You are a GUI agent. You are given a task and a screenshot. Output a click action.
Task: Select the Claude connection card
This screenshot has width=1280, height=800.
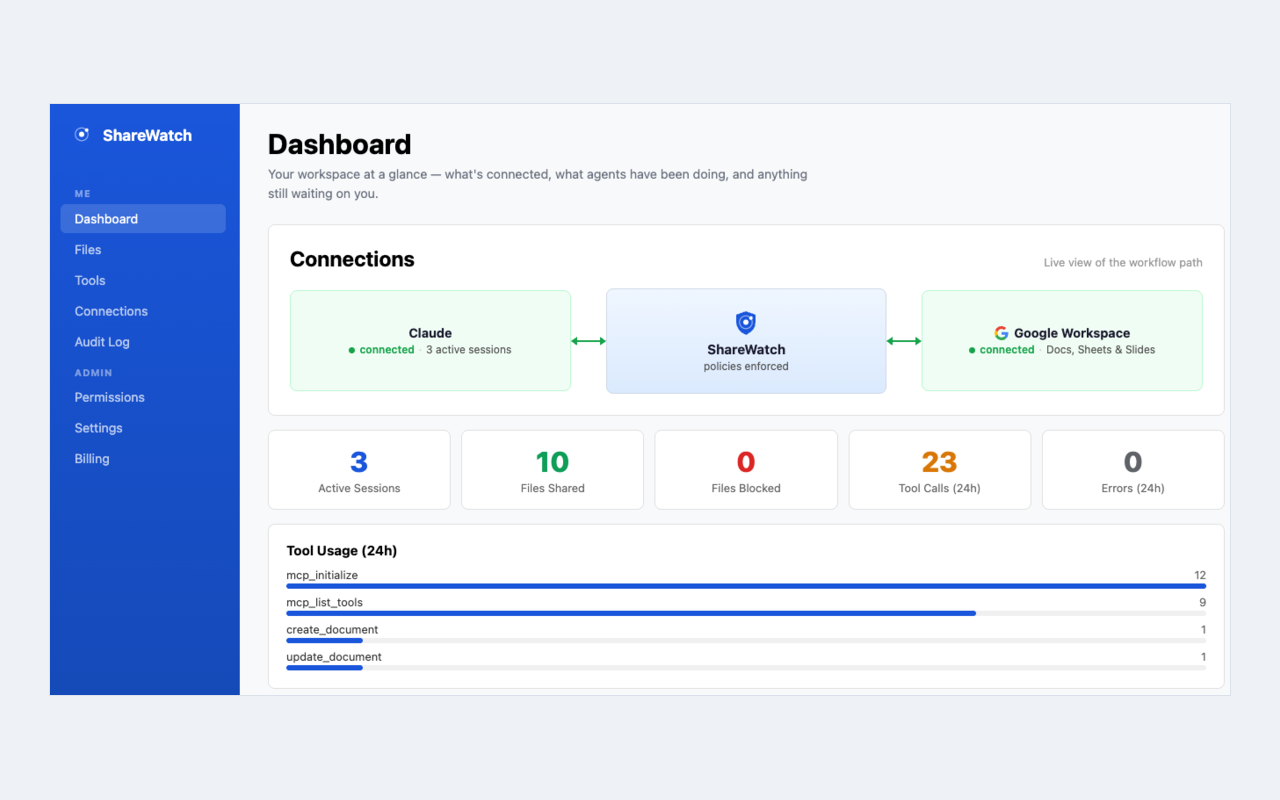pyautogui.click(x=430, y=341)
